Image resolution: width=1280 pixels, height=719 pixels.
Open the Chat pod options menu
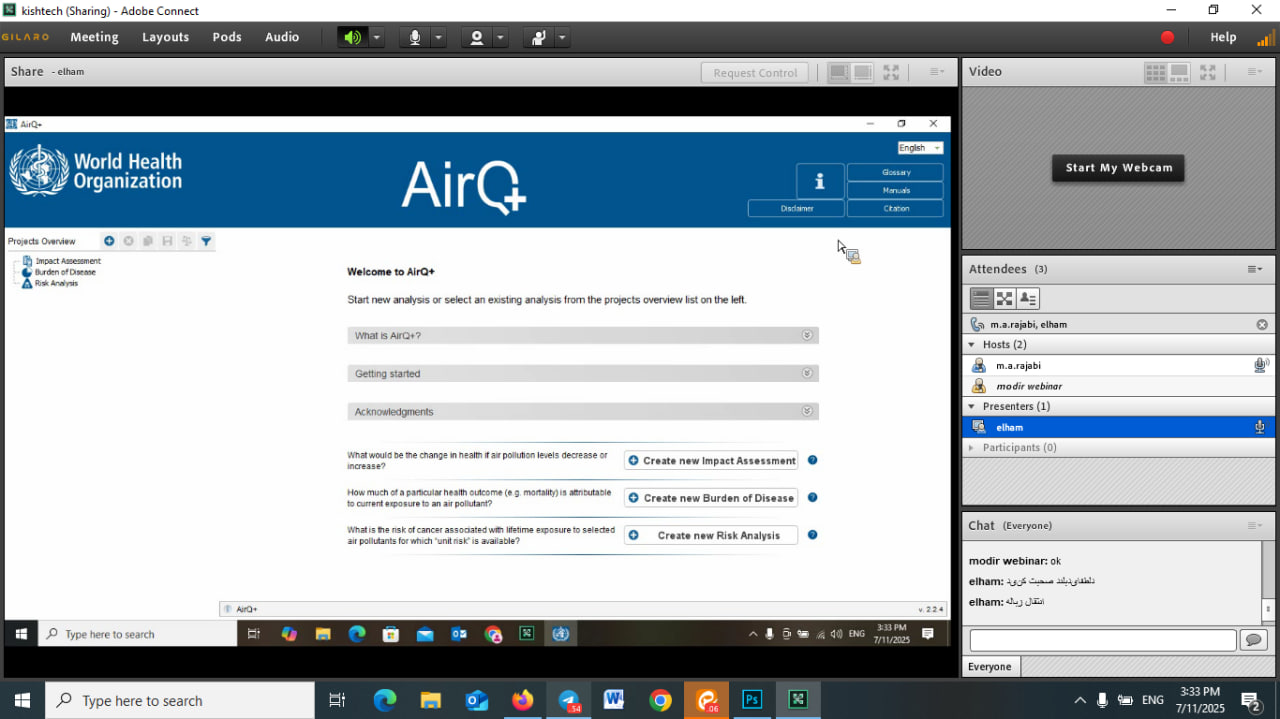[x=1254, y=526]
